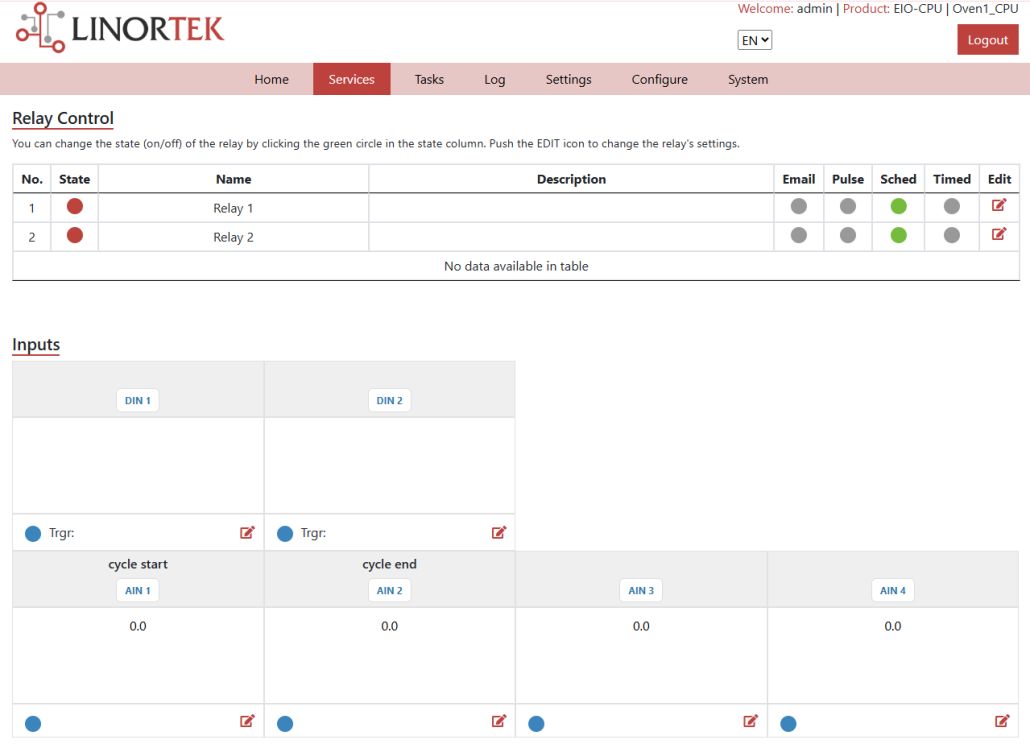Screen dimensions: 1030x744
Task: Click the AIN 4 label button
Action: pyautogui.click(x=893, y=590)
